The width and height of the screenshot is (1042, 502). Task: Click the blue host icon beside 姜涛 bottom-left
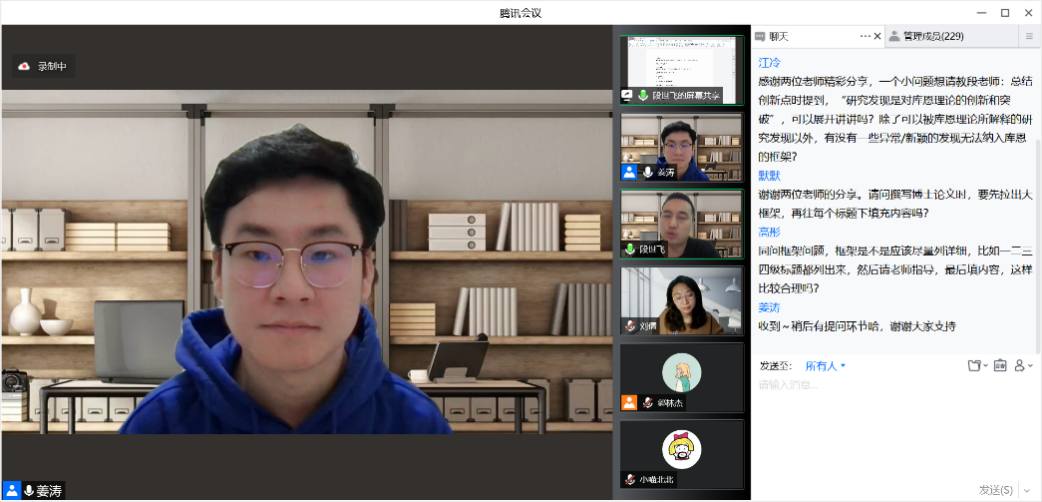pos(12,490)
